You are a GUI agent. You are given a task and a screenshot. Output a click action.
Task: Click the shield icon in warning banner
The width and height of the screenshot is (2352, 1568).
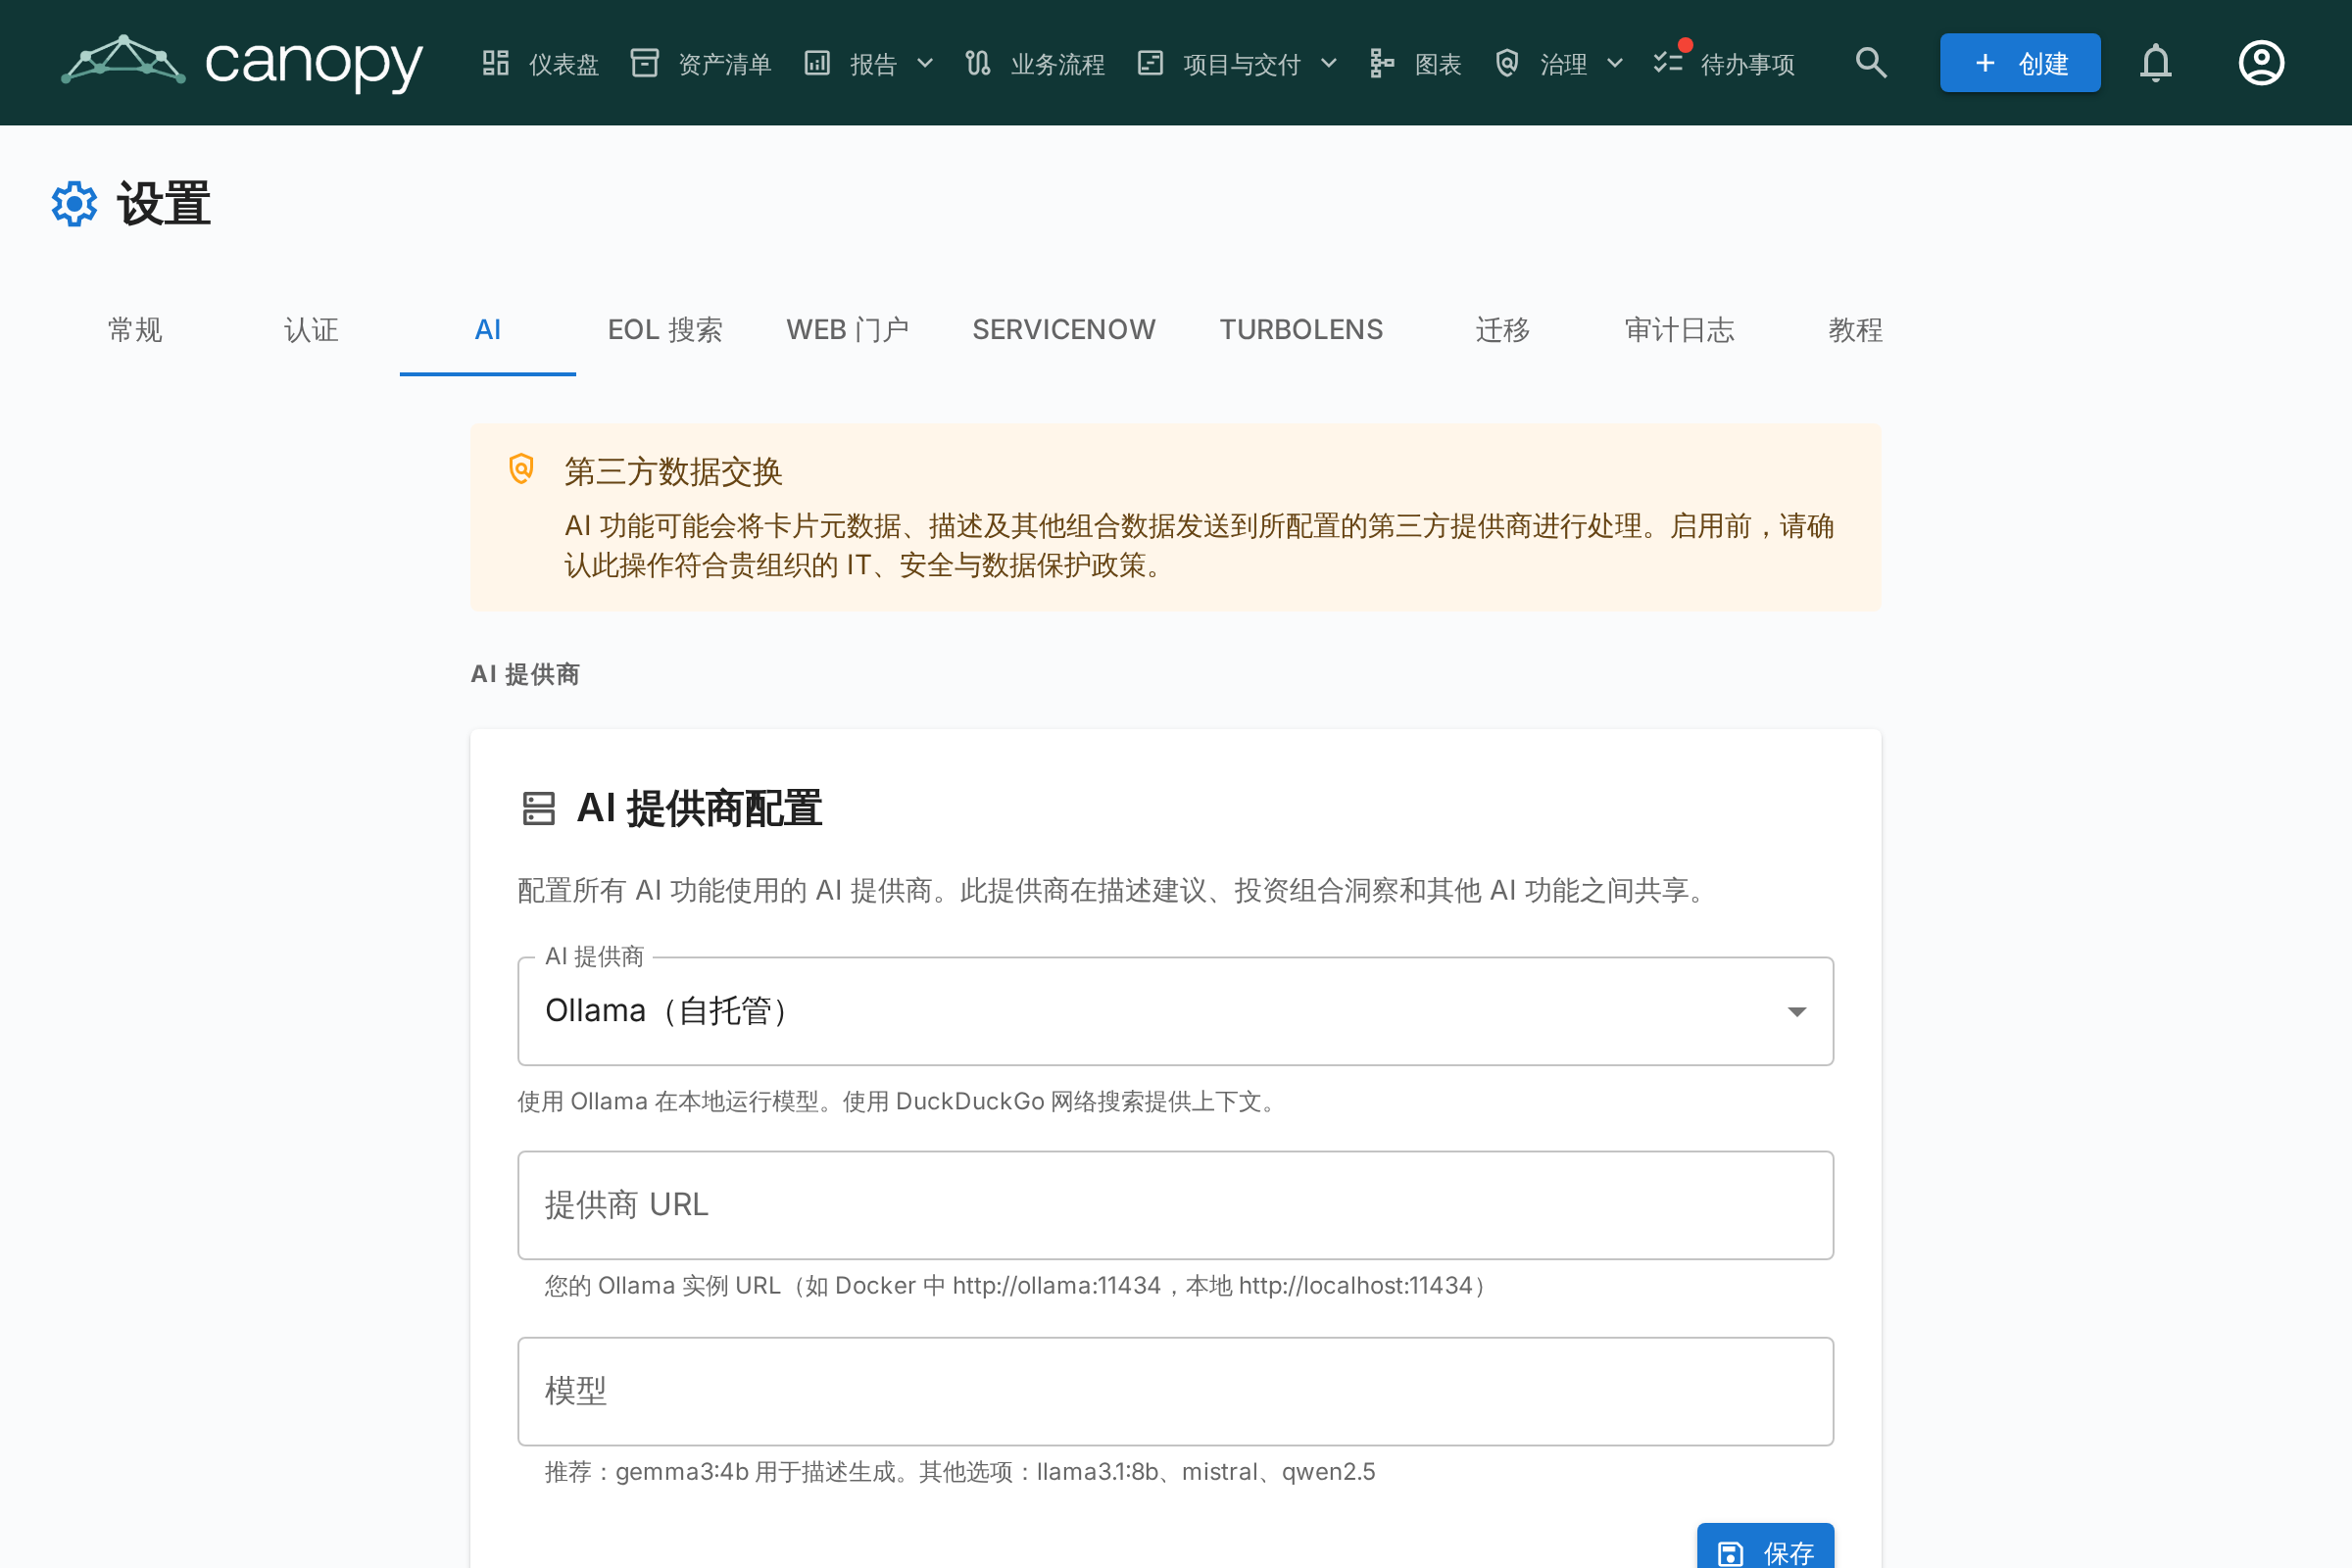tap(522, 468)
